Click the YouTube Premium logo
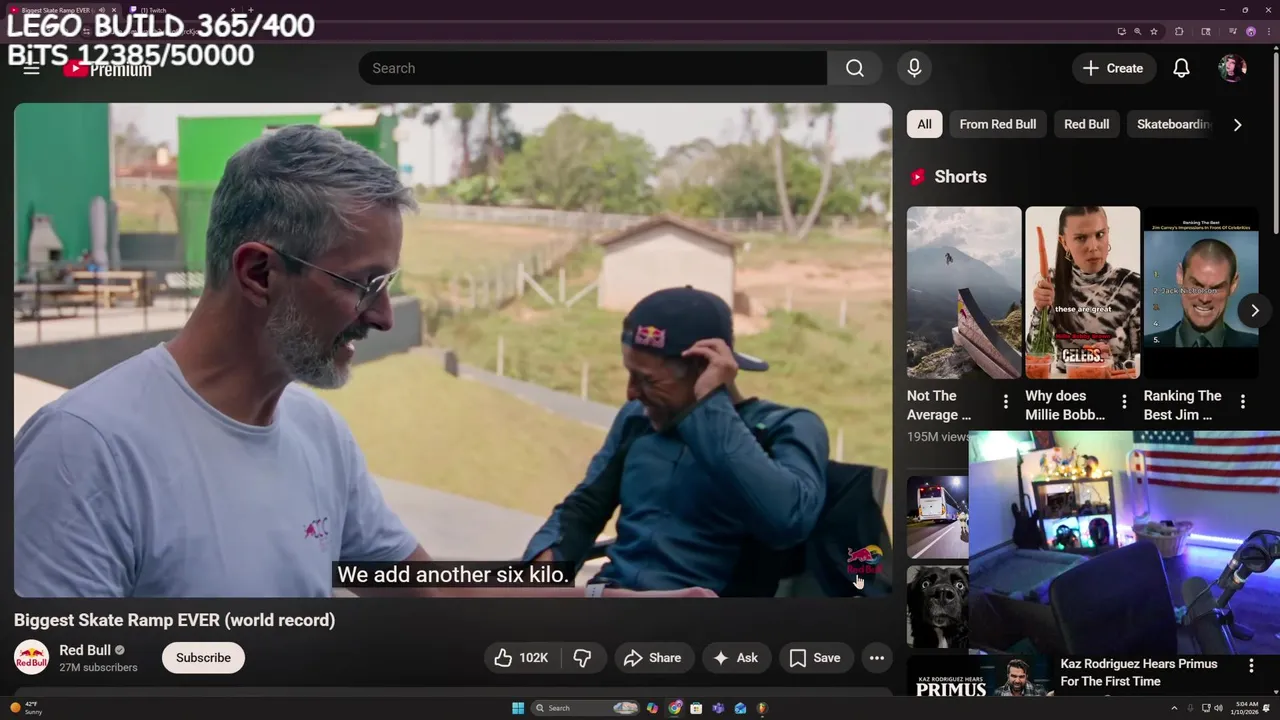This screenshot has width=1280, height=720. pos(107,69)
